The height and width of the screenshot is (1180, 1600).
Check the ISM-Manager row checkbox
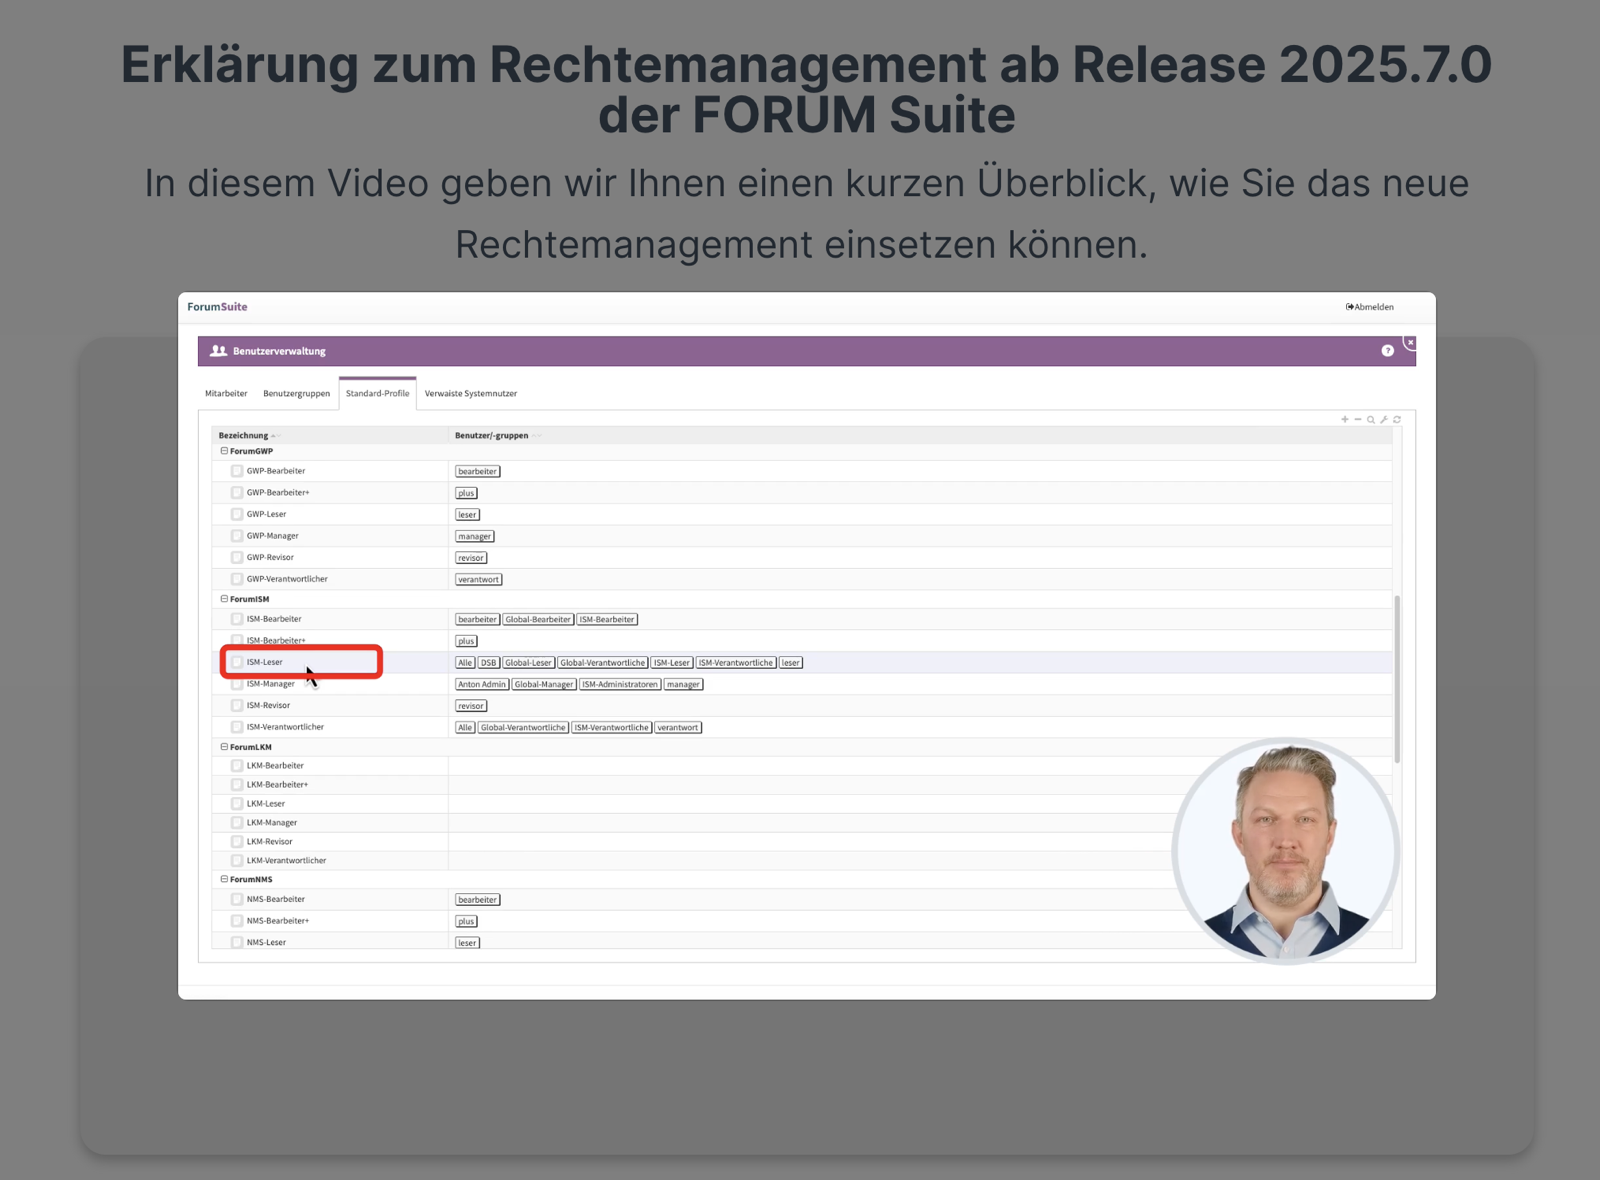(237, 685)
